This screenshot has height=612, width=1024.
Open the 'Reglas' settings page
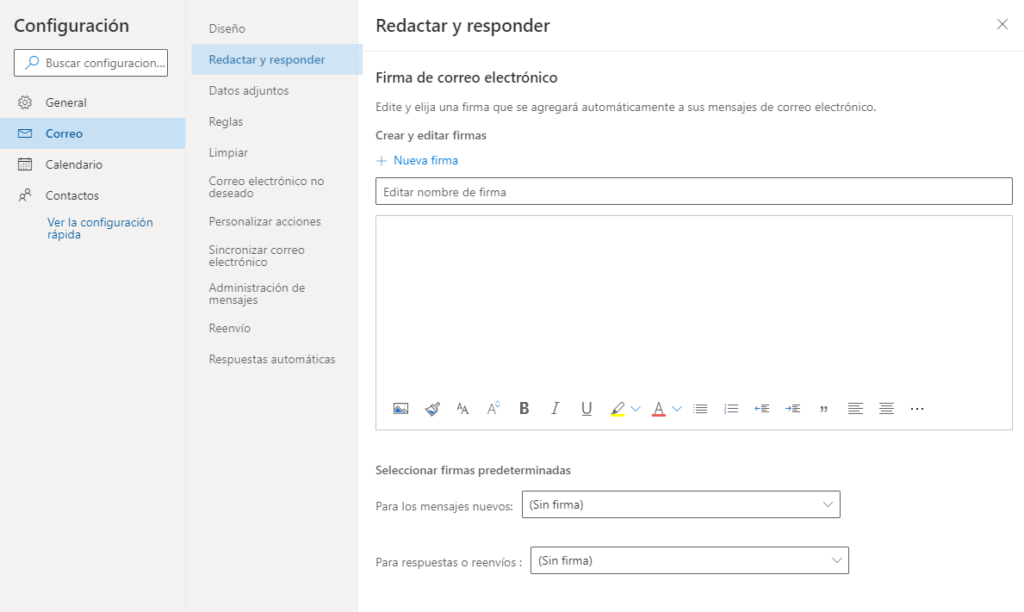tap(226, 122)
